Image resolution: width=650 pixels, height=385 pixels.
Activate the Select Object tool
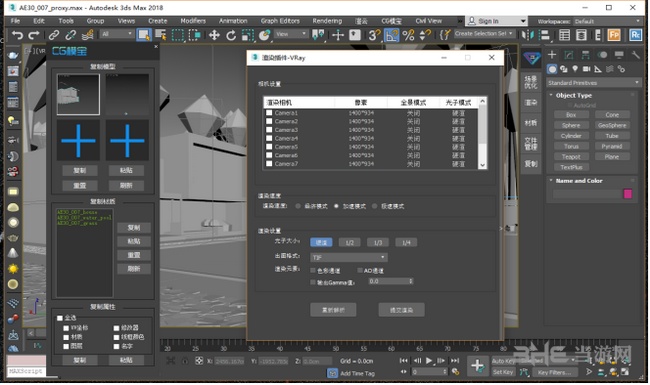click(143, 35)
